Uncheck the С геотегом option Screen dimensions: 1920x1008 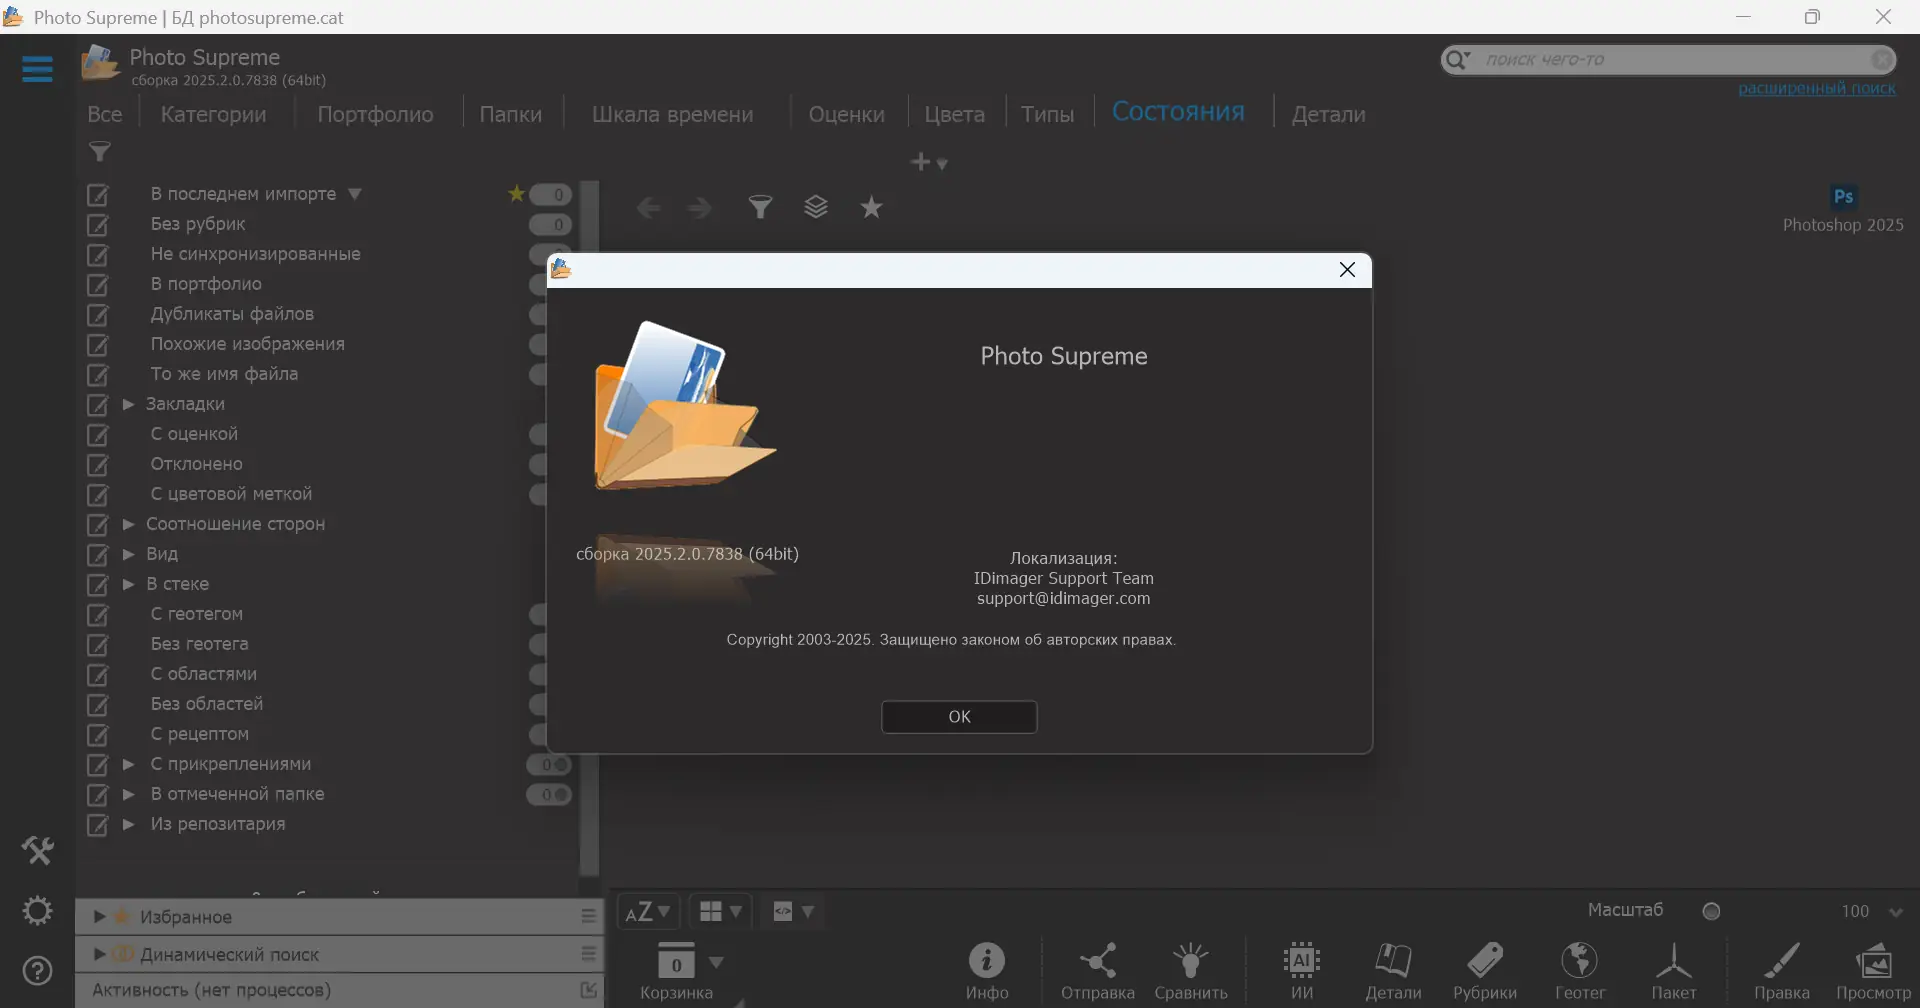tap(98, 616)
